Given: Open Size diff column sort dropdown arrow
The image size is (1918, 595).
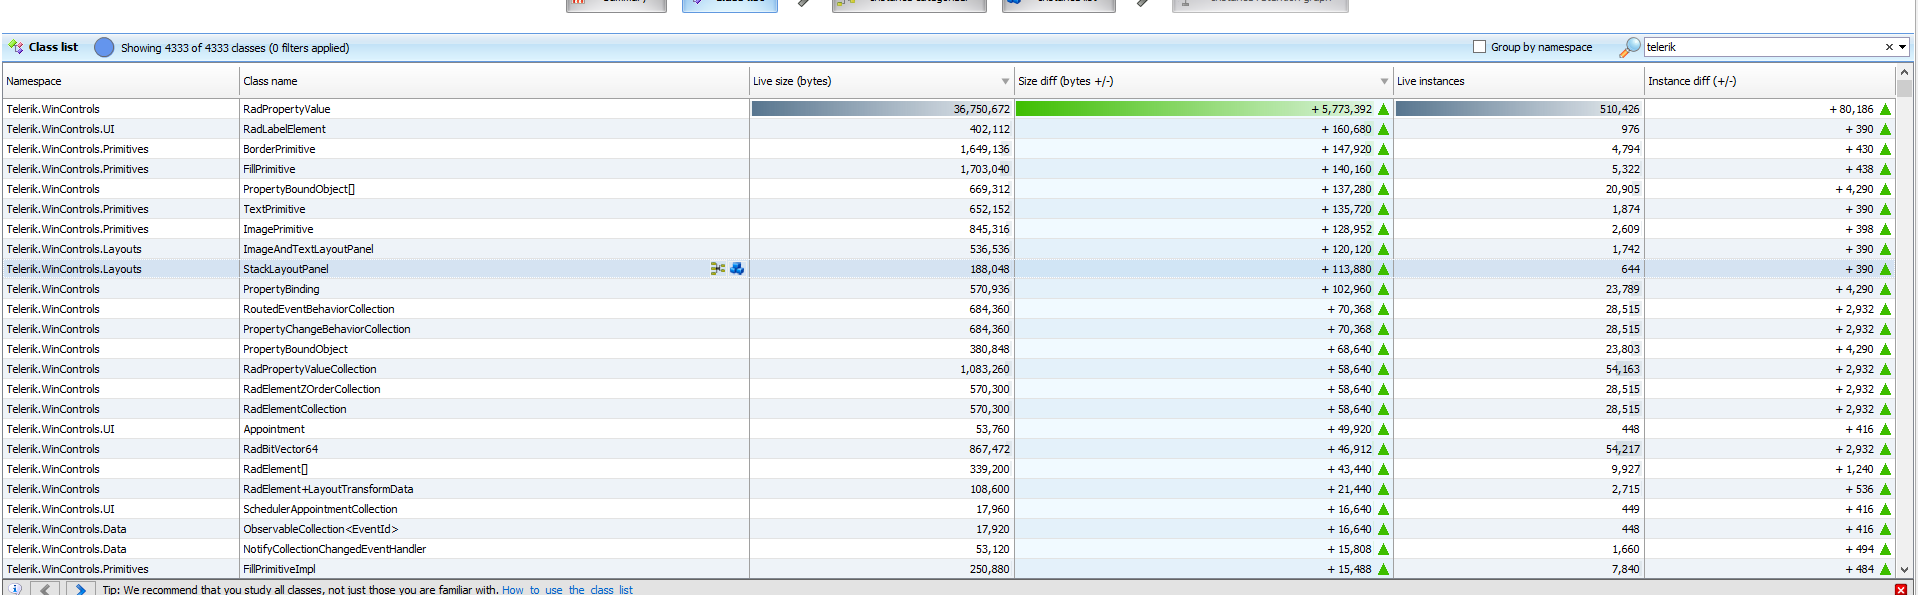Looking at the screenshot, I should point(1384,81).
